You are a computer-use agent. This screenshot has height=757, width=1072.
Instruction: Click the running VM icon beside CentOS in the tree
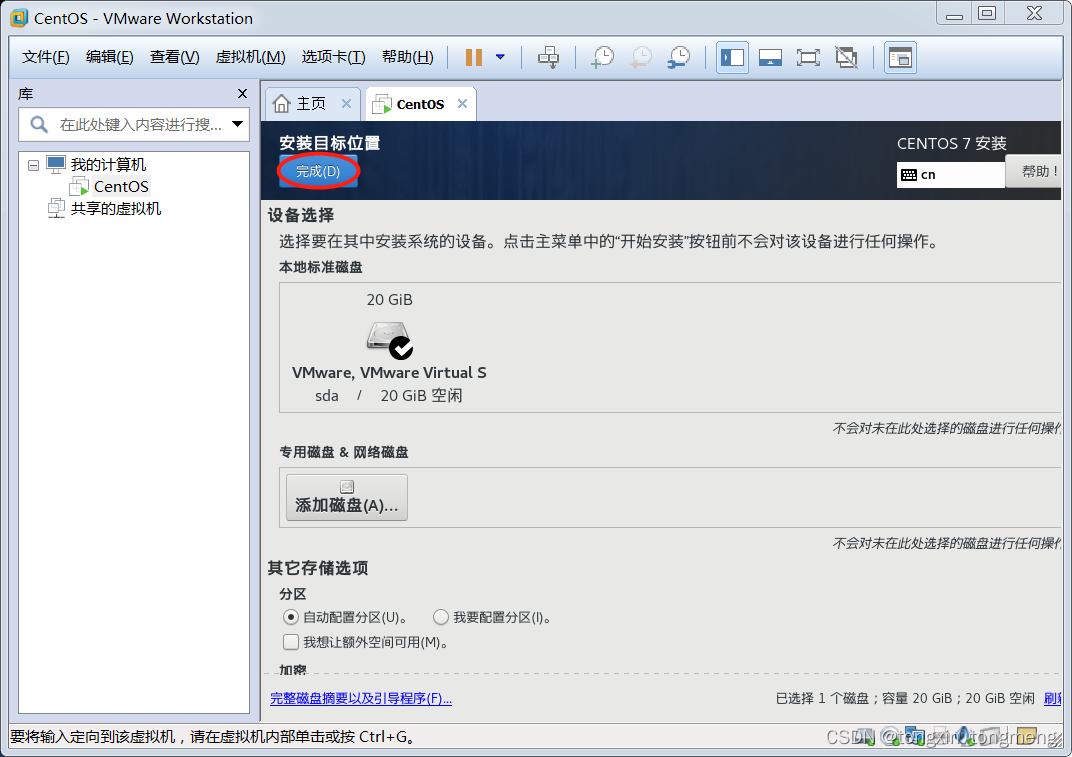point(79,187)
